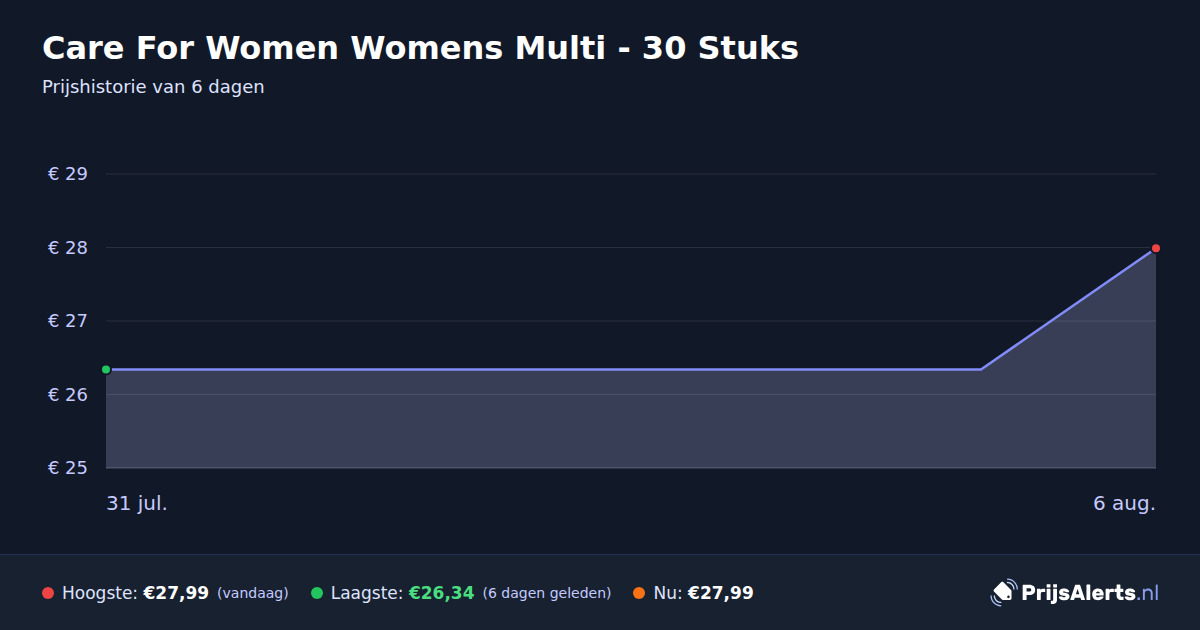Click the Prijshistorie van 6 dagen subtitle
The height and width of the screenshot is (630, 1200).
pyautogui.click(x=153, y=87)
